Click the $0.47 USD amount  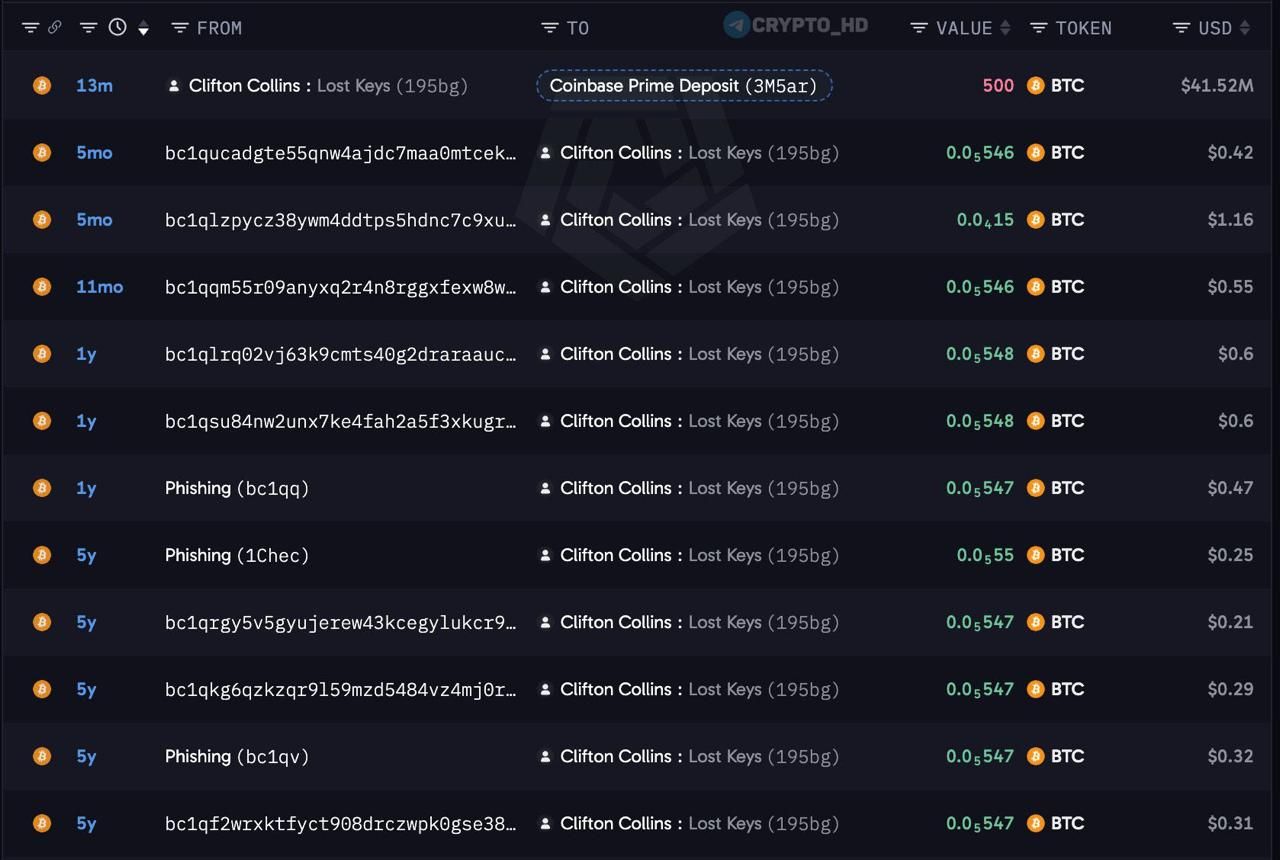point(1230,488)
